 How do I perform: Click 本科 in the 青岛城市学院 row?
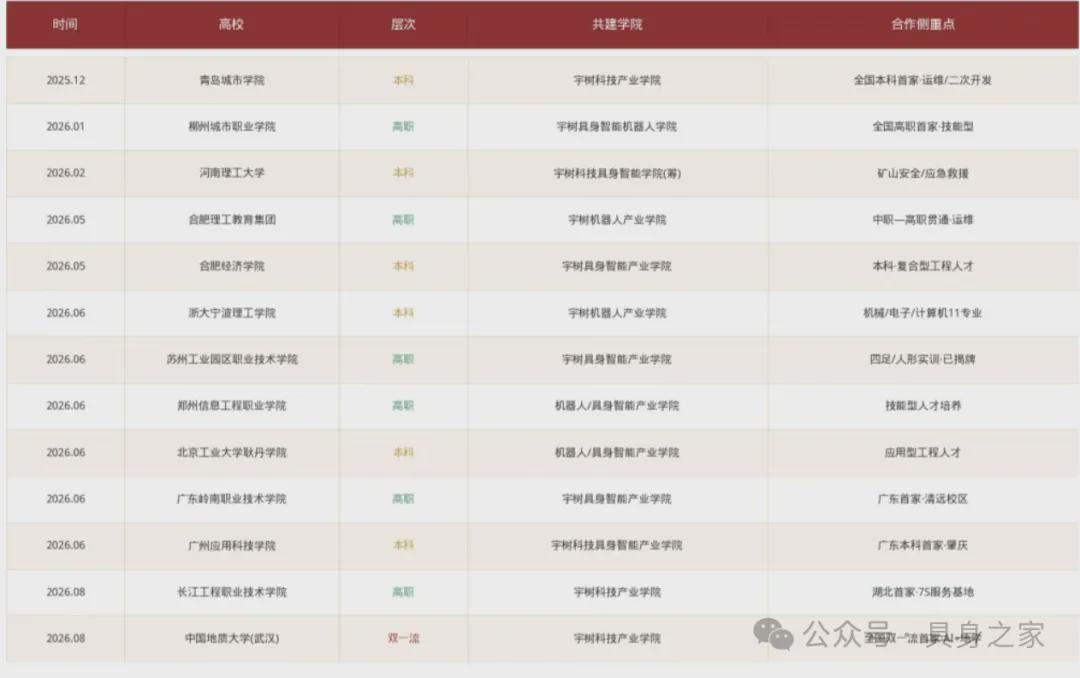click(x=403, y=80)
